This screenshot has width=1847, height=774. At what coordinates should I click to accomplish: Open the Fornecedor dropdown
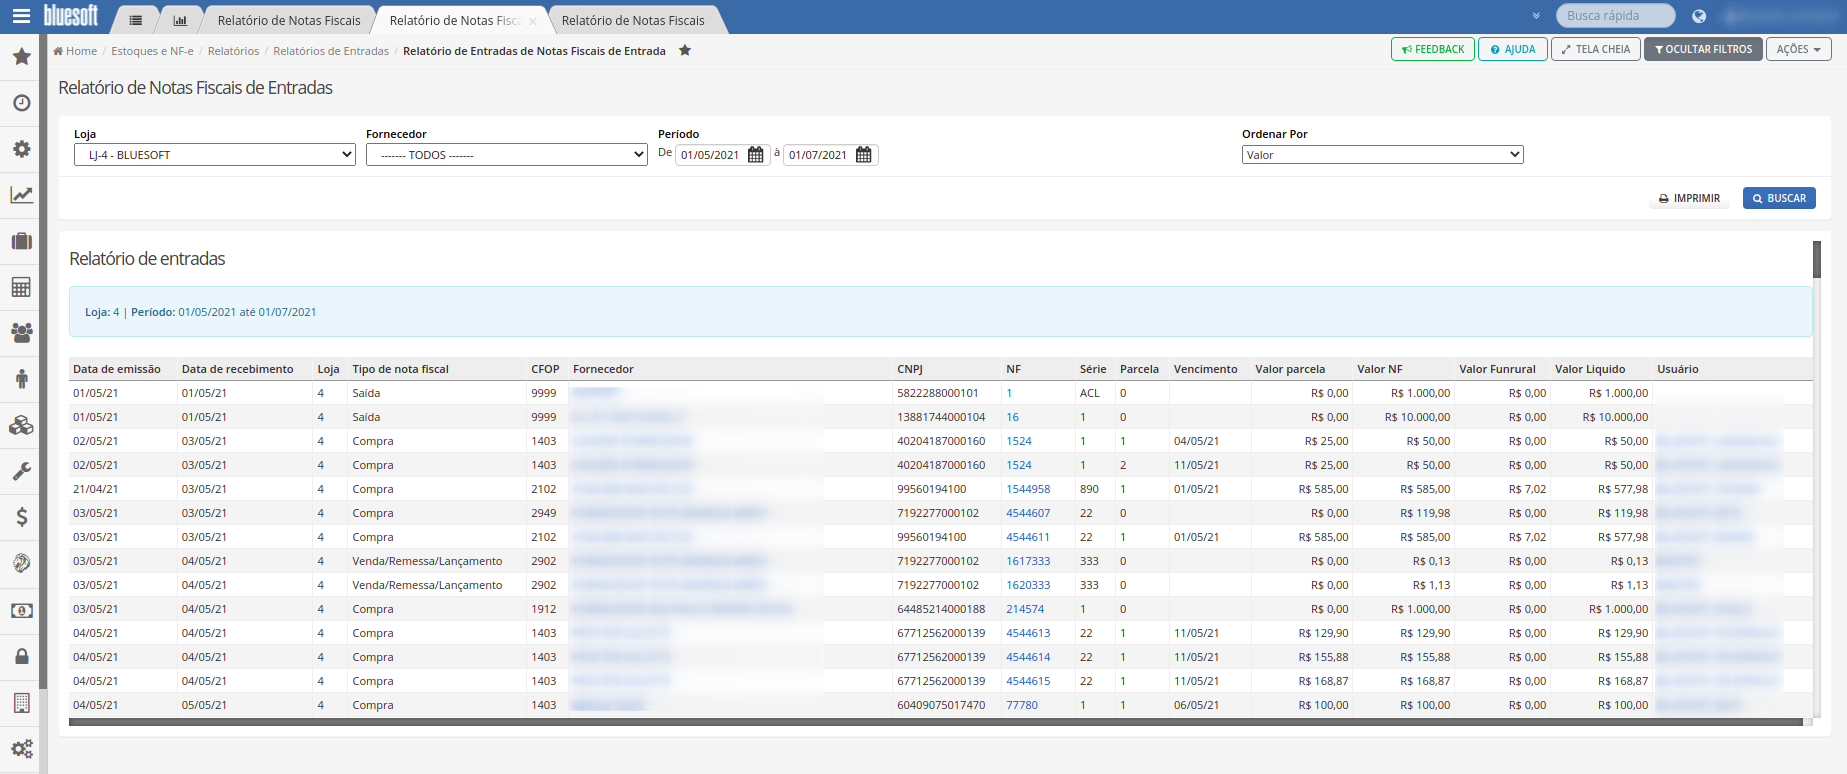coord(507,155)
